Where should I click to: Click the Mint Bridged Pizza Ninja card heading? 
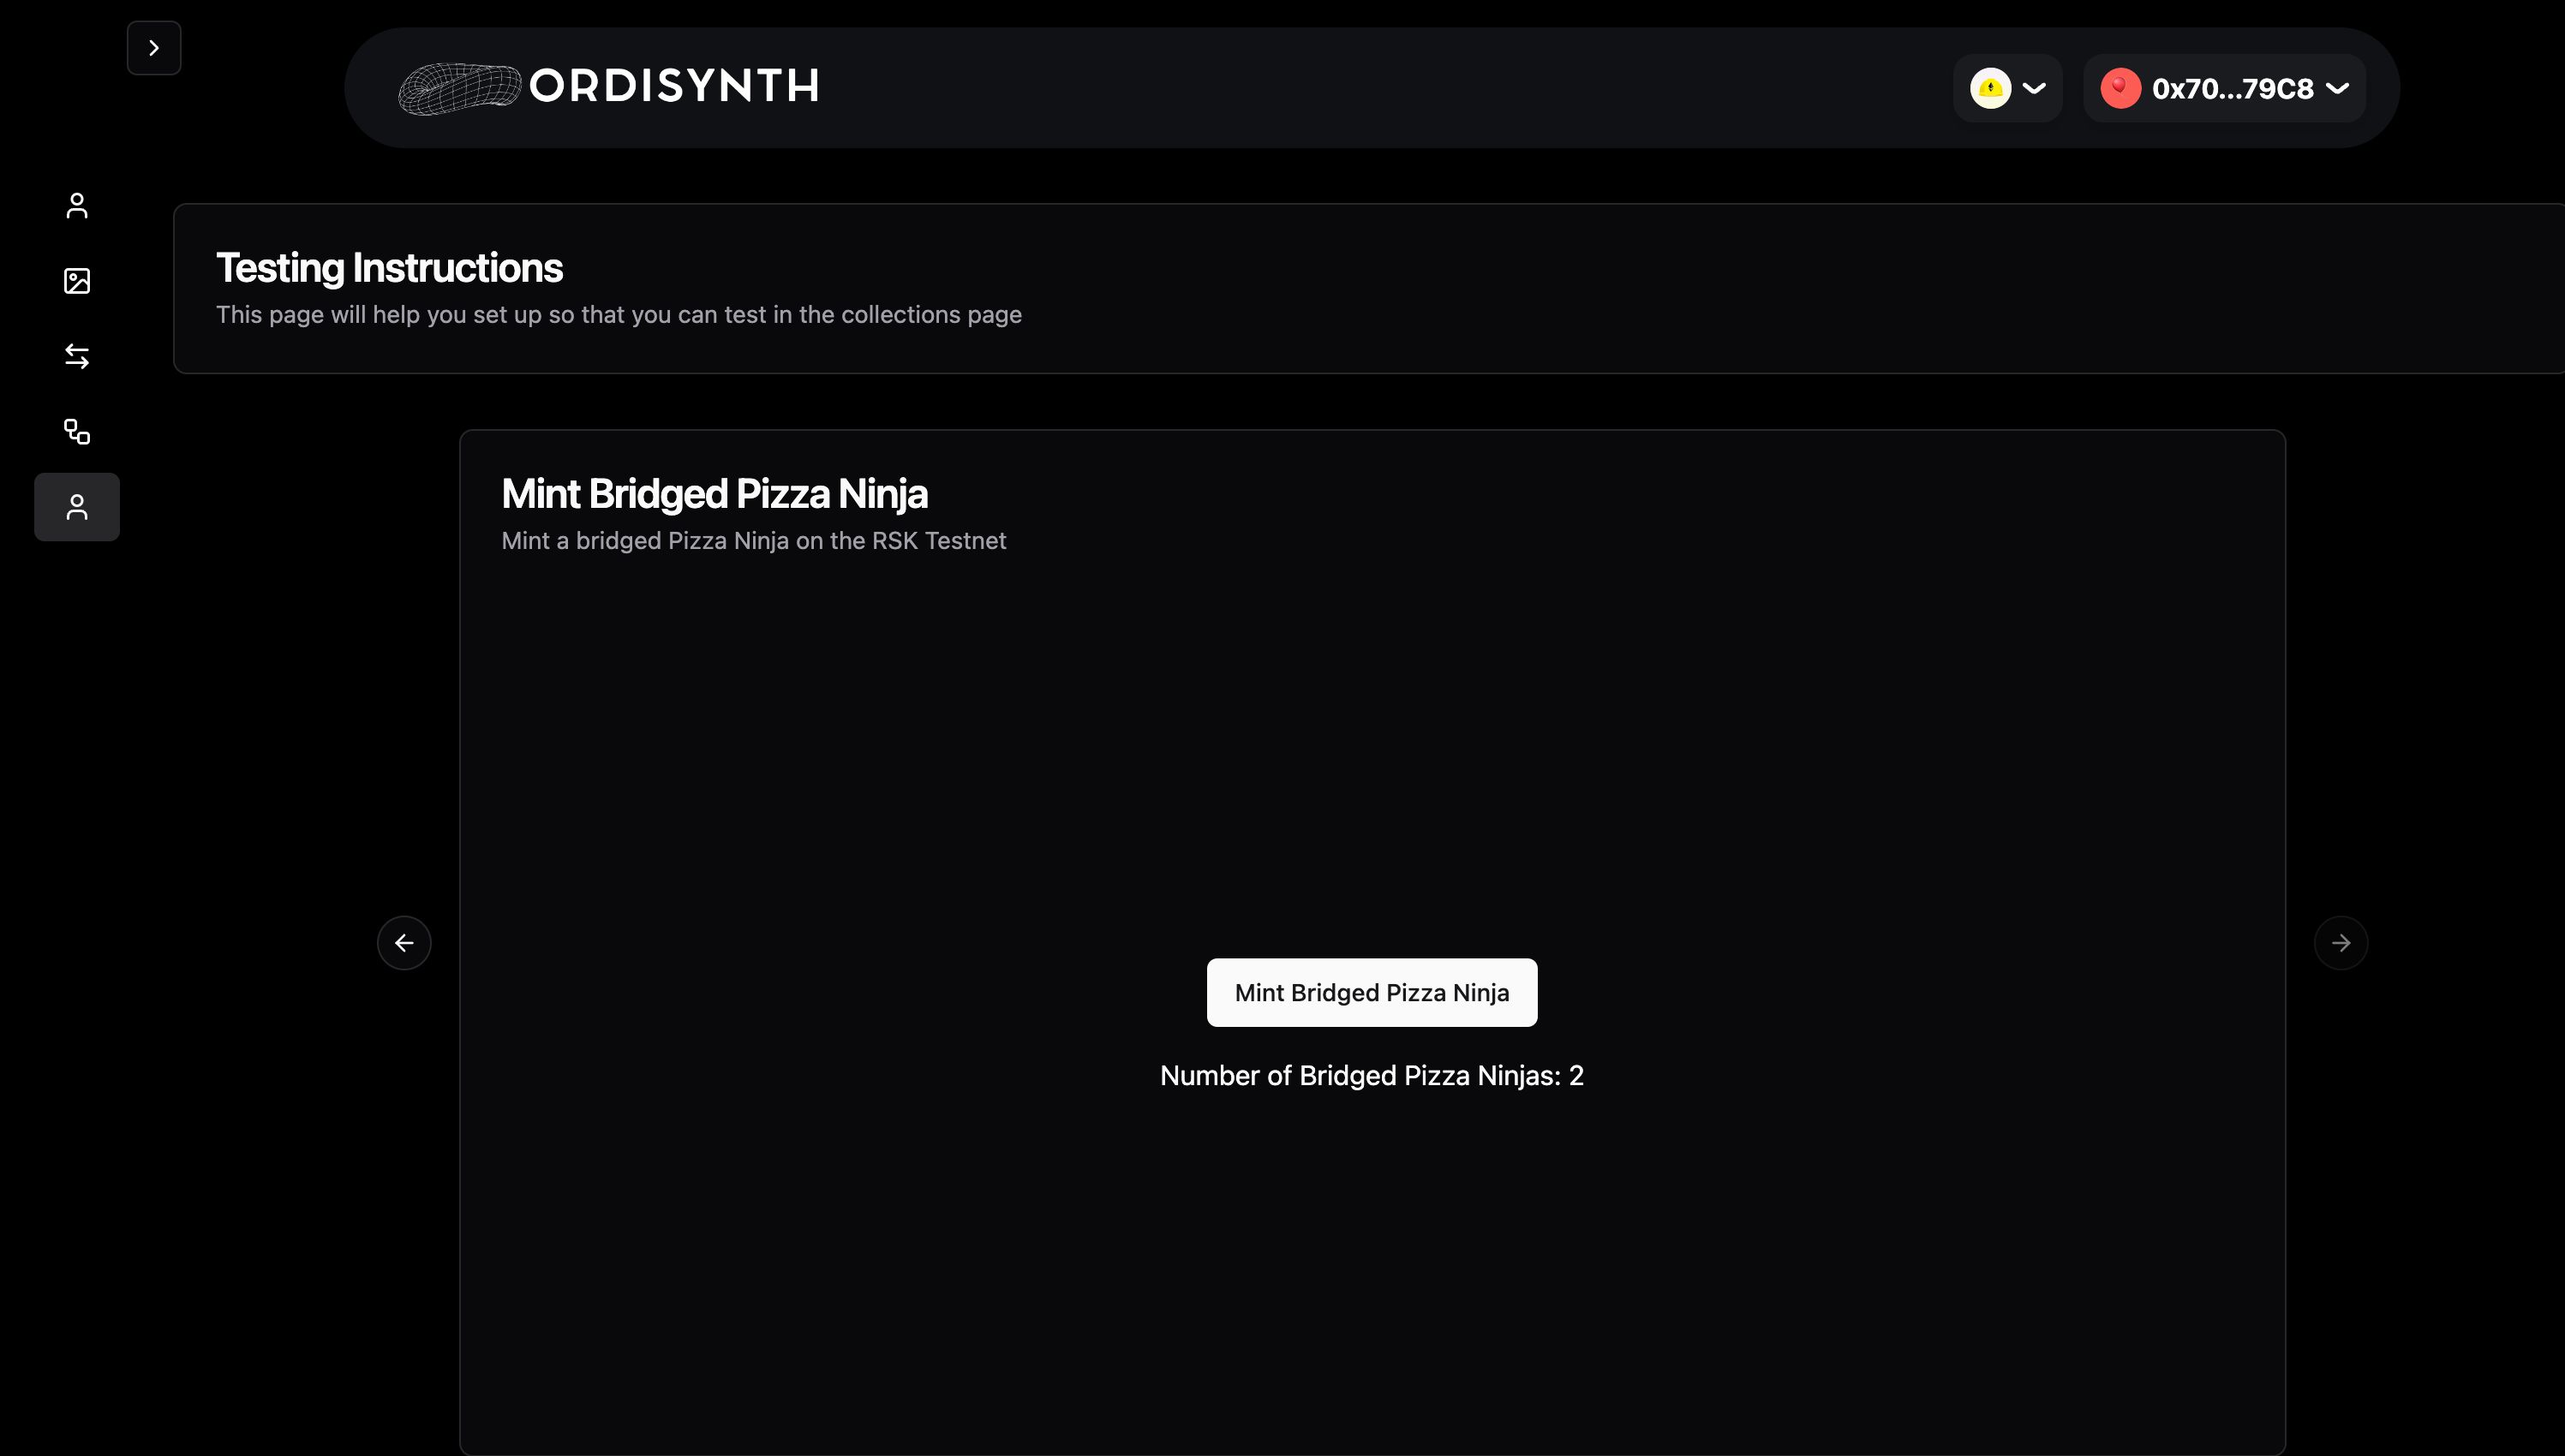[x=714, y=494]
